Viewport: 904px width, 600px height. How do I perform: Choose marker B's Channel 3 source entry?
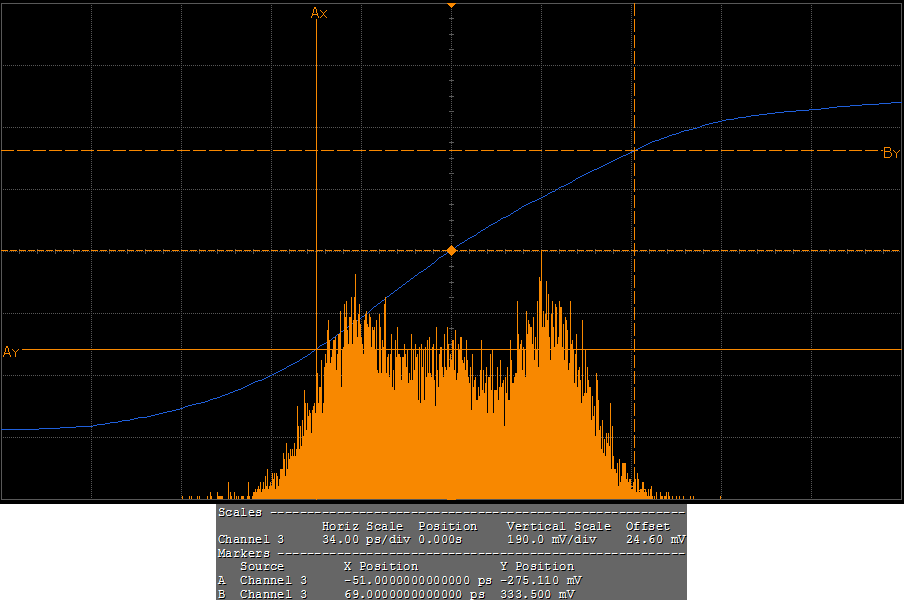pyautogui.click(x=273, y=594)
